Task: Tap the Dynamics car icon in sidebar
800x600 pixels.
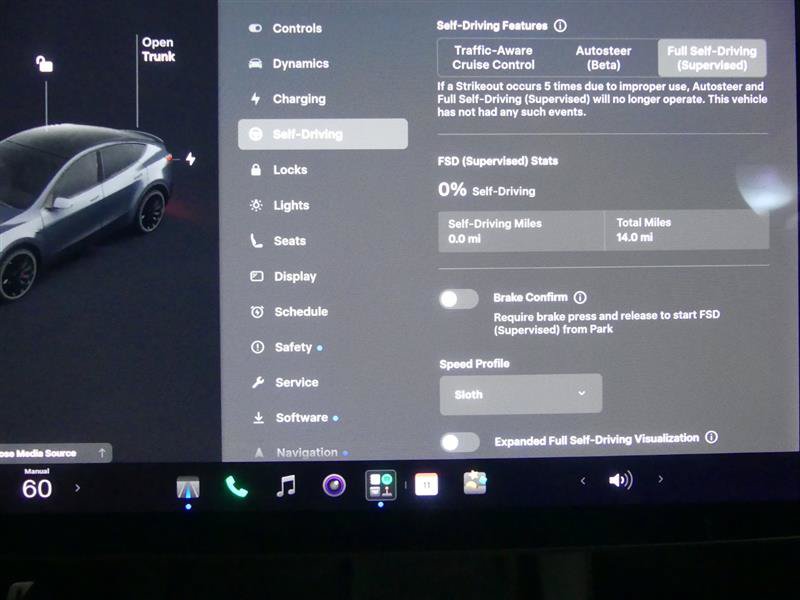Action: point(255,63)
